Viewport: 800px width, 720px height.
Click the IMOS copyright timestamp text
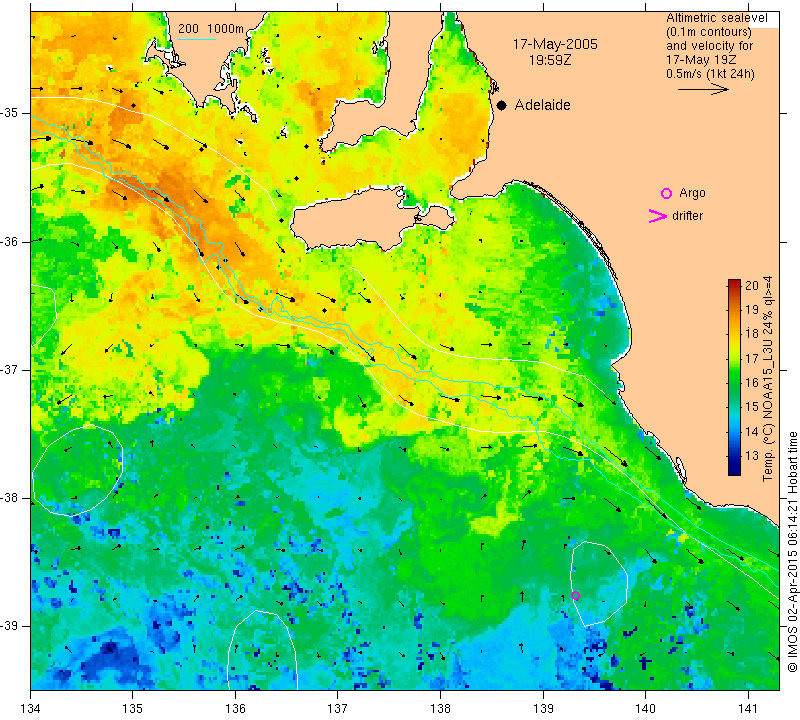coord(792,552)
